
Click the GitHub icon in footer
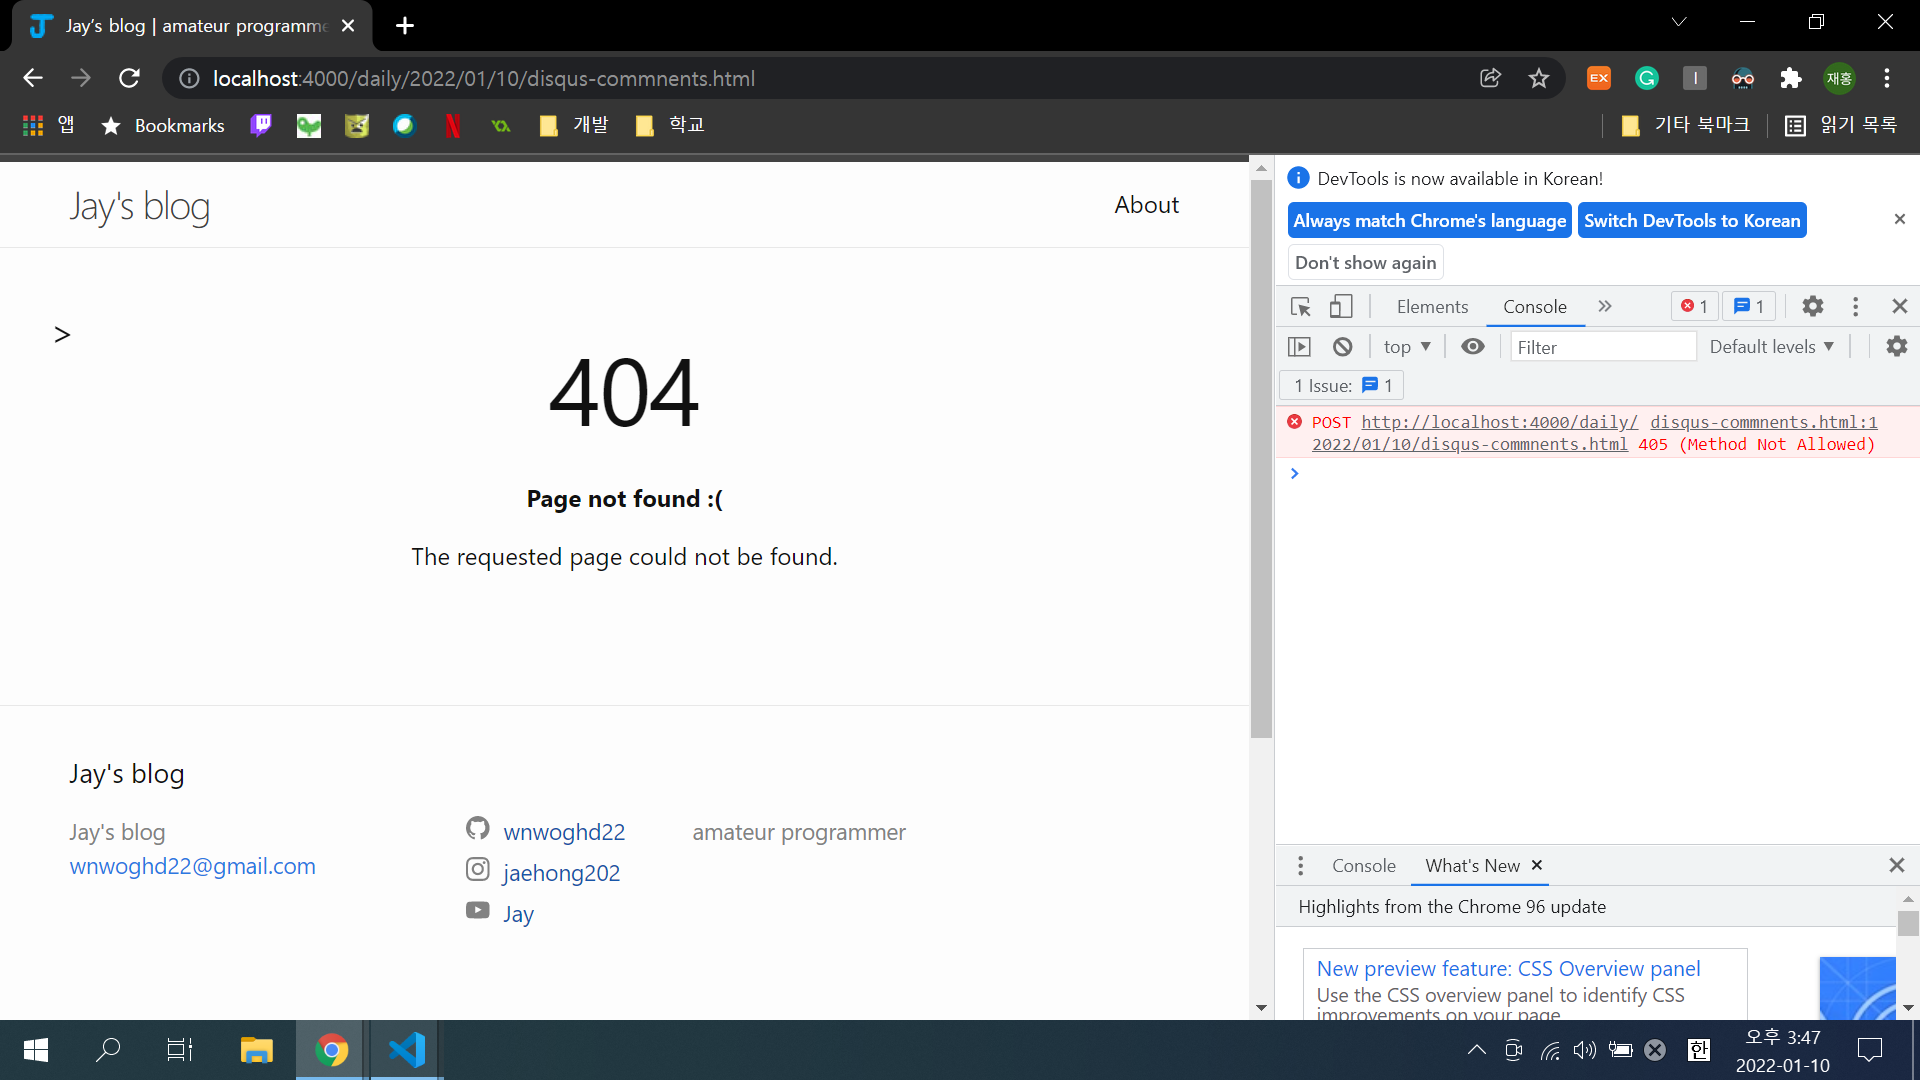click(478, 828)
